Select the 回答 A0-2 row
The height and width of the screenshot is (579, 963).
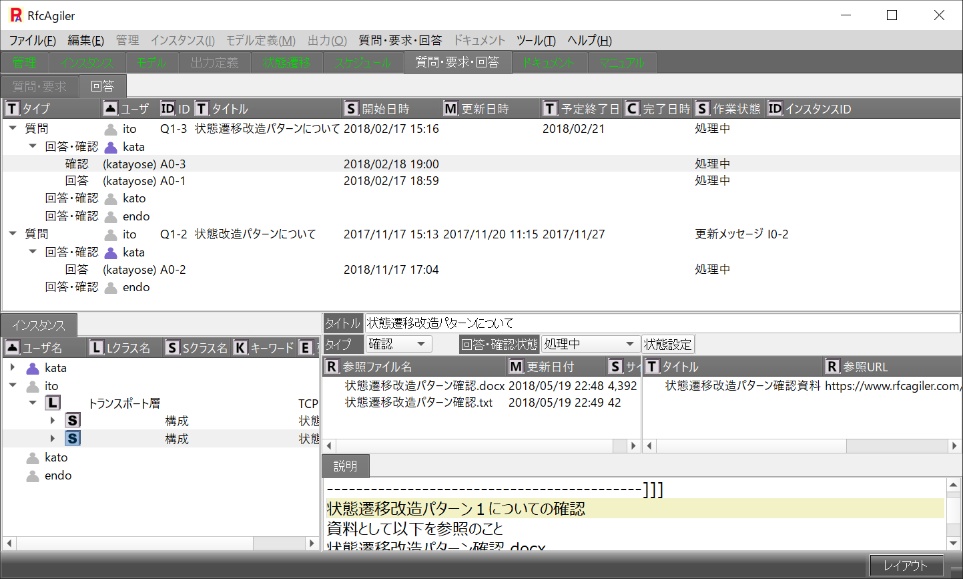pyautogui.click(x=481, y=270)
